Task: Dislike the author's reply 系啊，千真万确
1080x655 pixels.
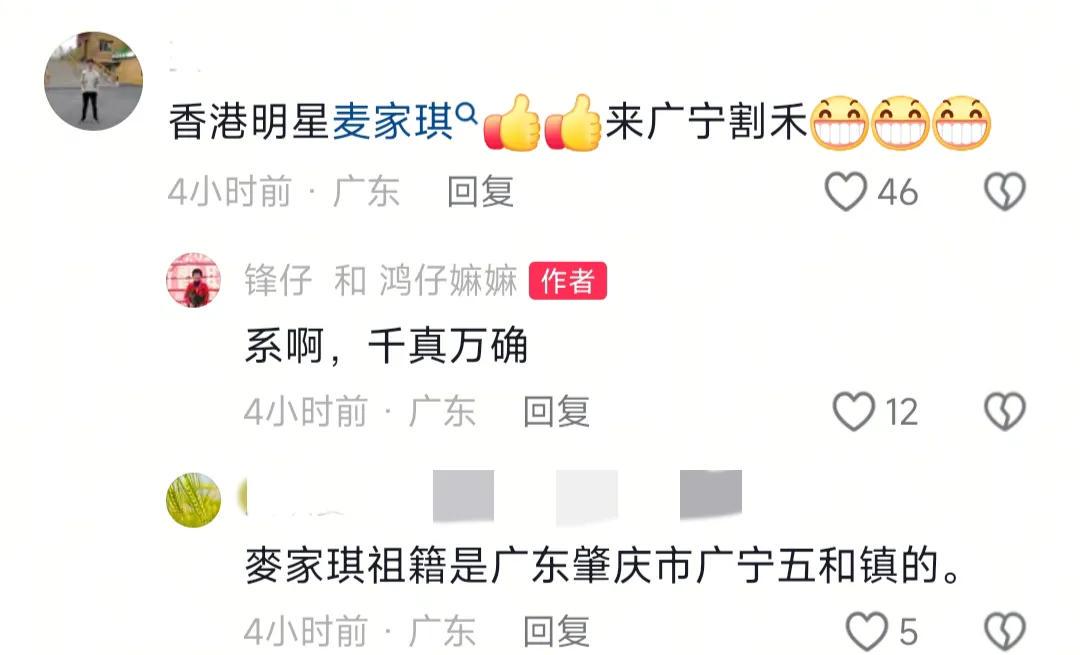Action: point(1005,412)
